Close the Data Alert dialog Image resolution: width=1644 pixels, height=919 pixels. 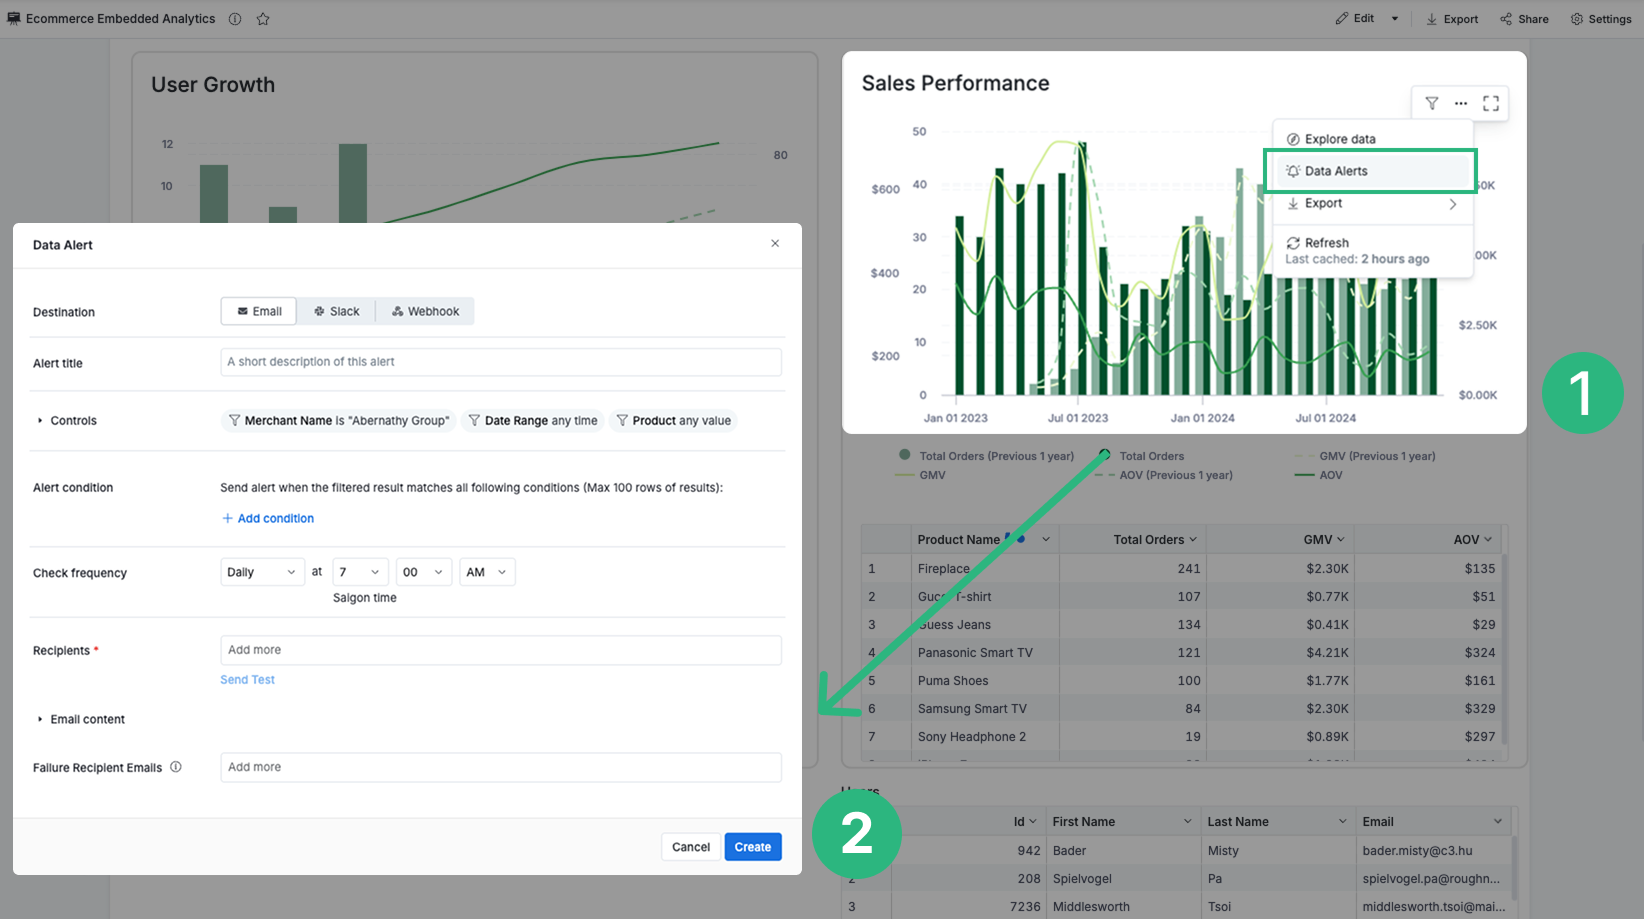[775, 244]
